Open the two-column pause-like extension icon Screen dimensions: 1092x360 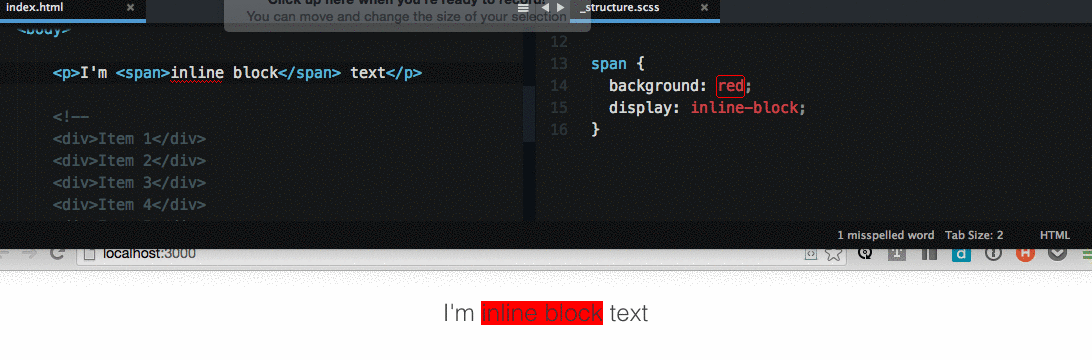pos(930,254)
